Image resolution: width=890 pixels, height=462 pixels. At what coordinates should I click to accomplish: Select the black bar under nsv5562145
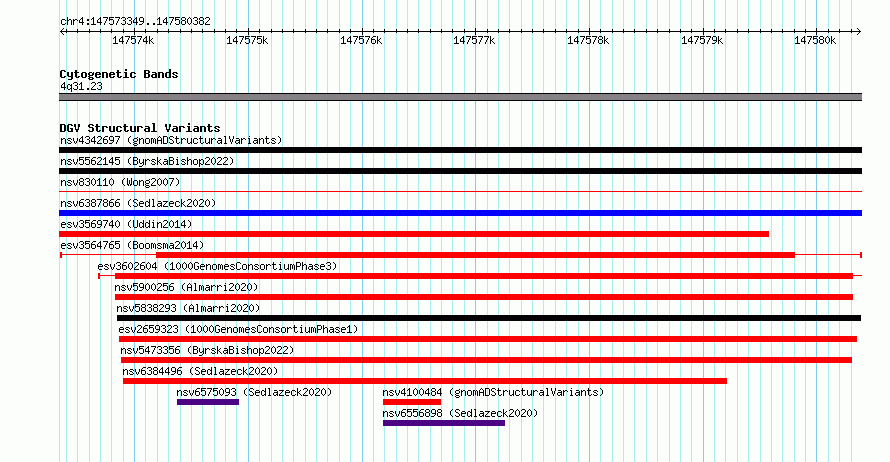460,171
